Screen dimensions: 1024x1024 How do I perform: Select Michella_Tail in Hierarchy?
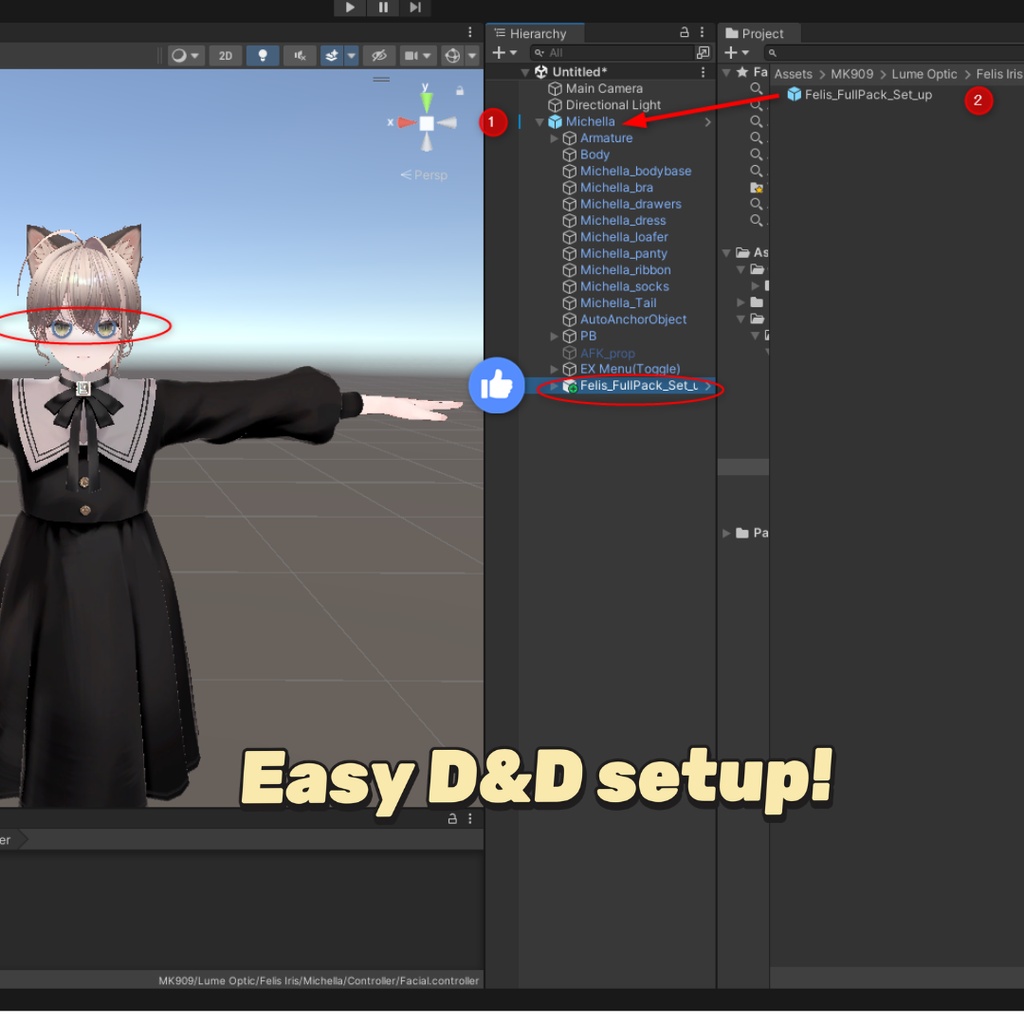point(618,303)
